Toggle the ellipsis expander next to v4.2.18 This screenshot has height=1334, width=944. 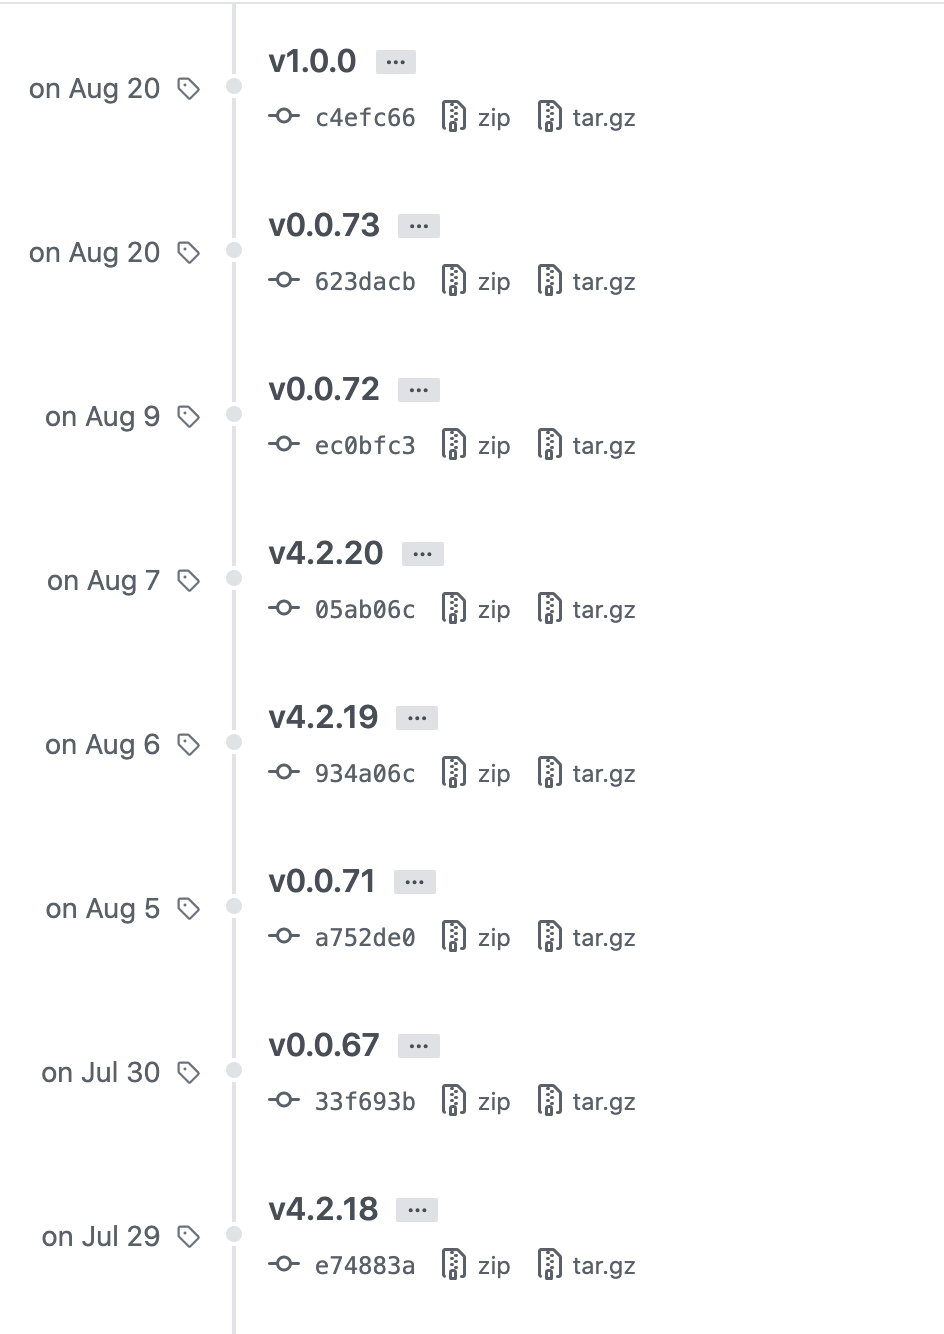coord(417,1210)
